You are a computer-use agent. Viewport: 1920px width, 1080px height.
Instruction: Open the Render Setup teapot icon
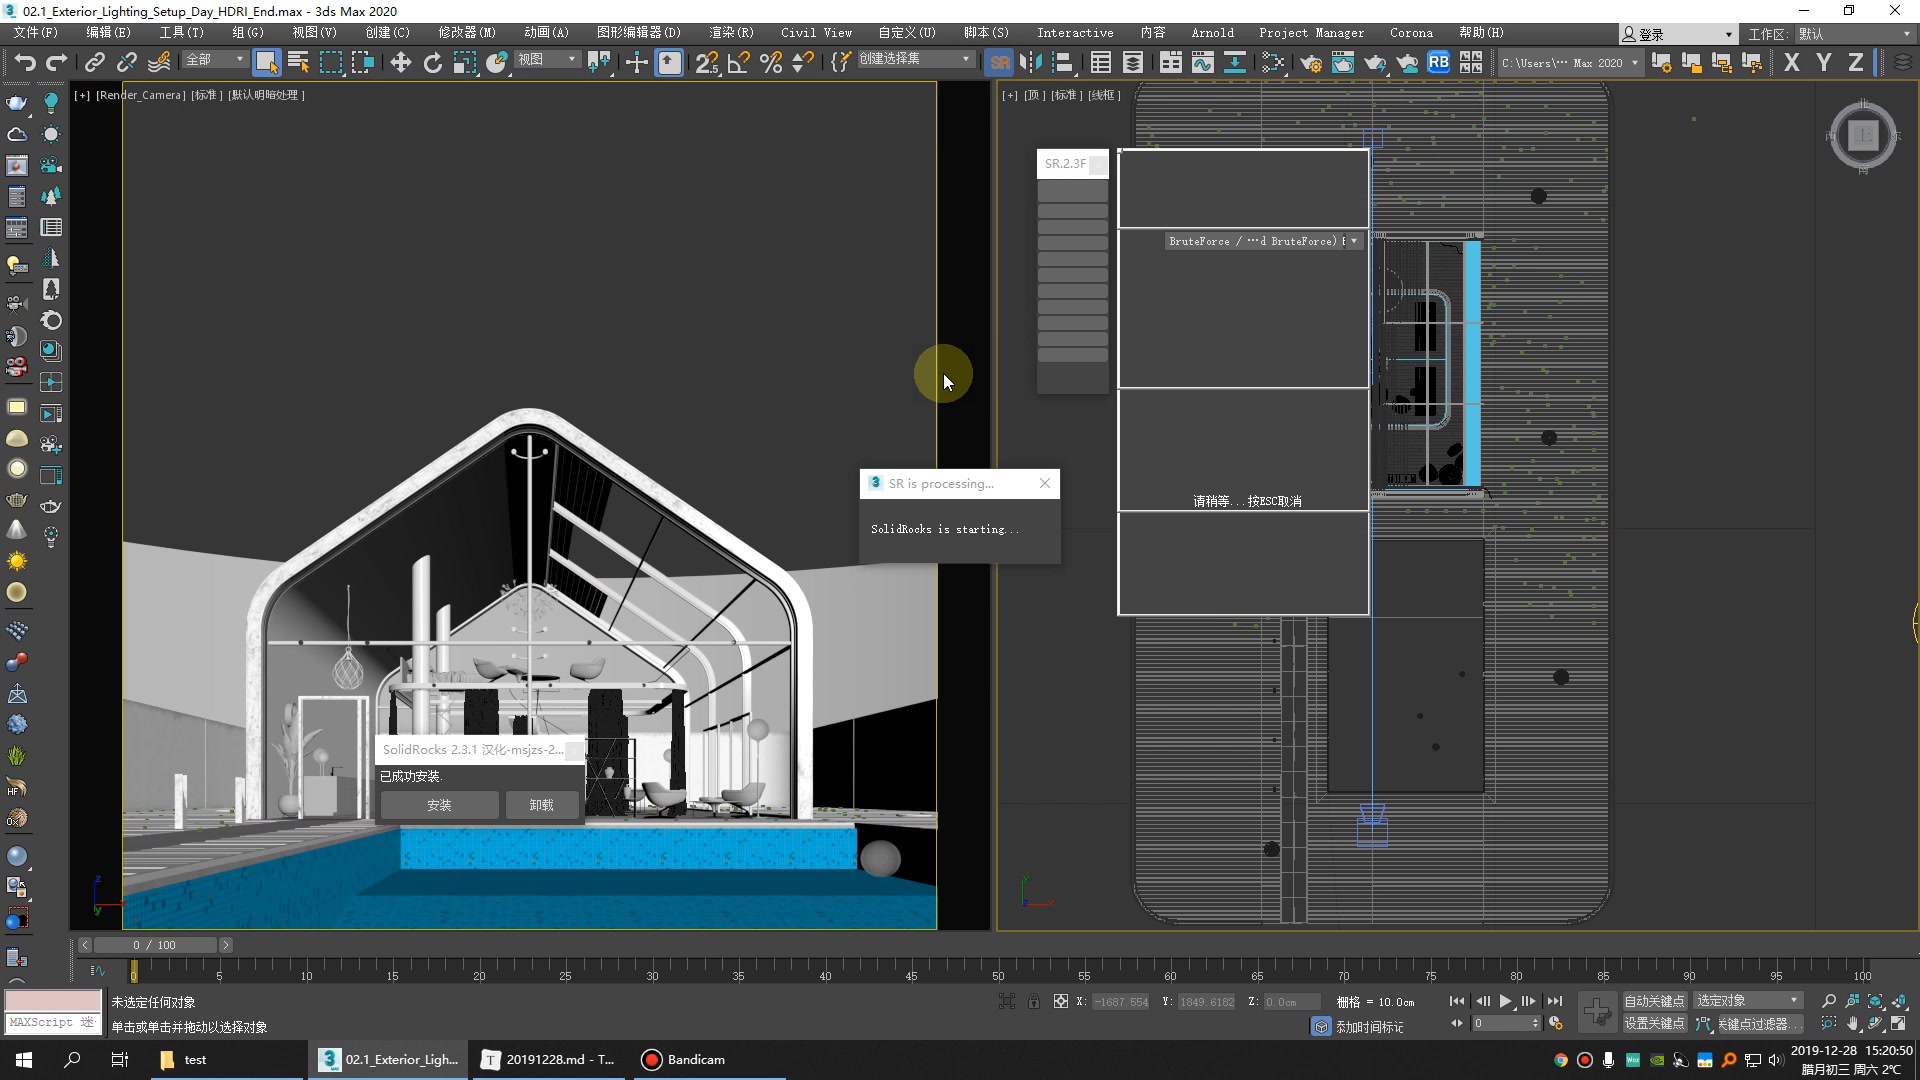pyautogui.click(x=1310, y=63)
